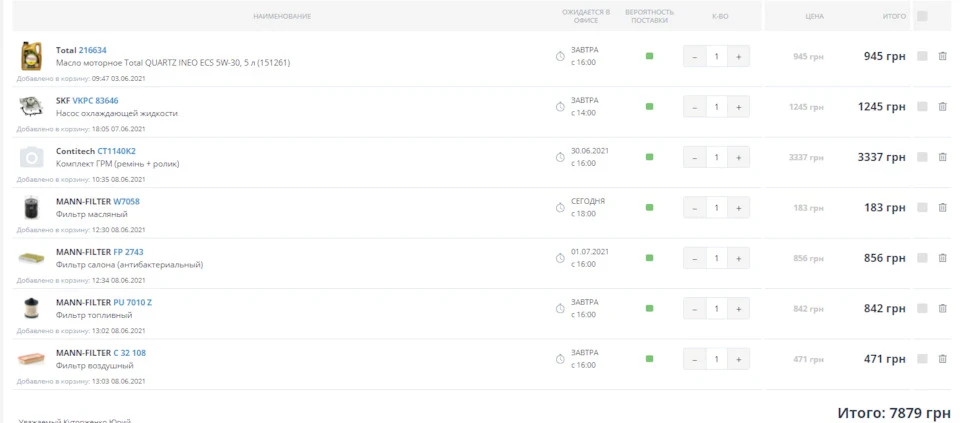This screenshot has width=960, height=423.
Task: Open the PU 7010 Z product link
Action: click(133, 302)
